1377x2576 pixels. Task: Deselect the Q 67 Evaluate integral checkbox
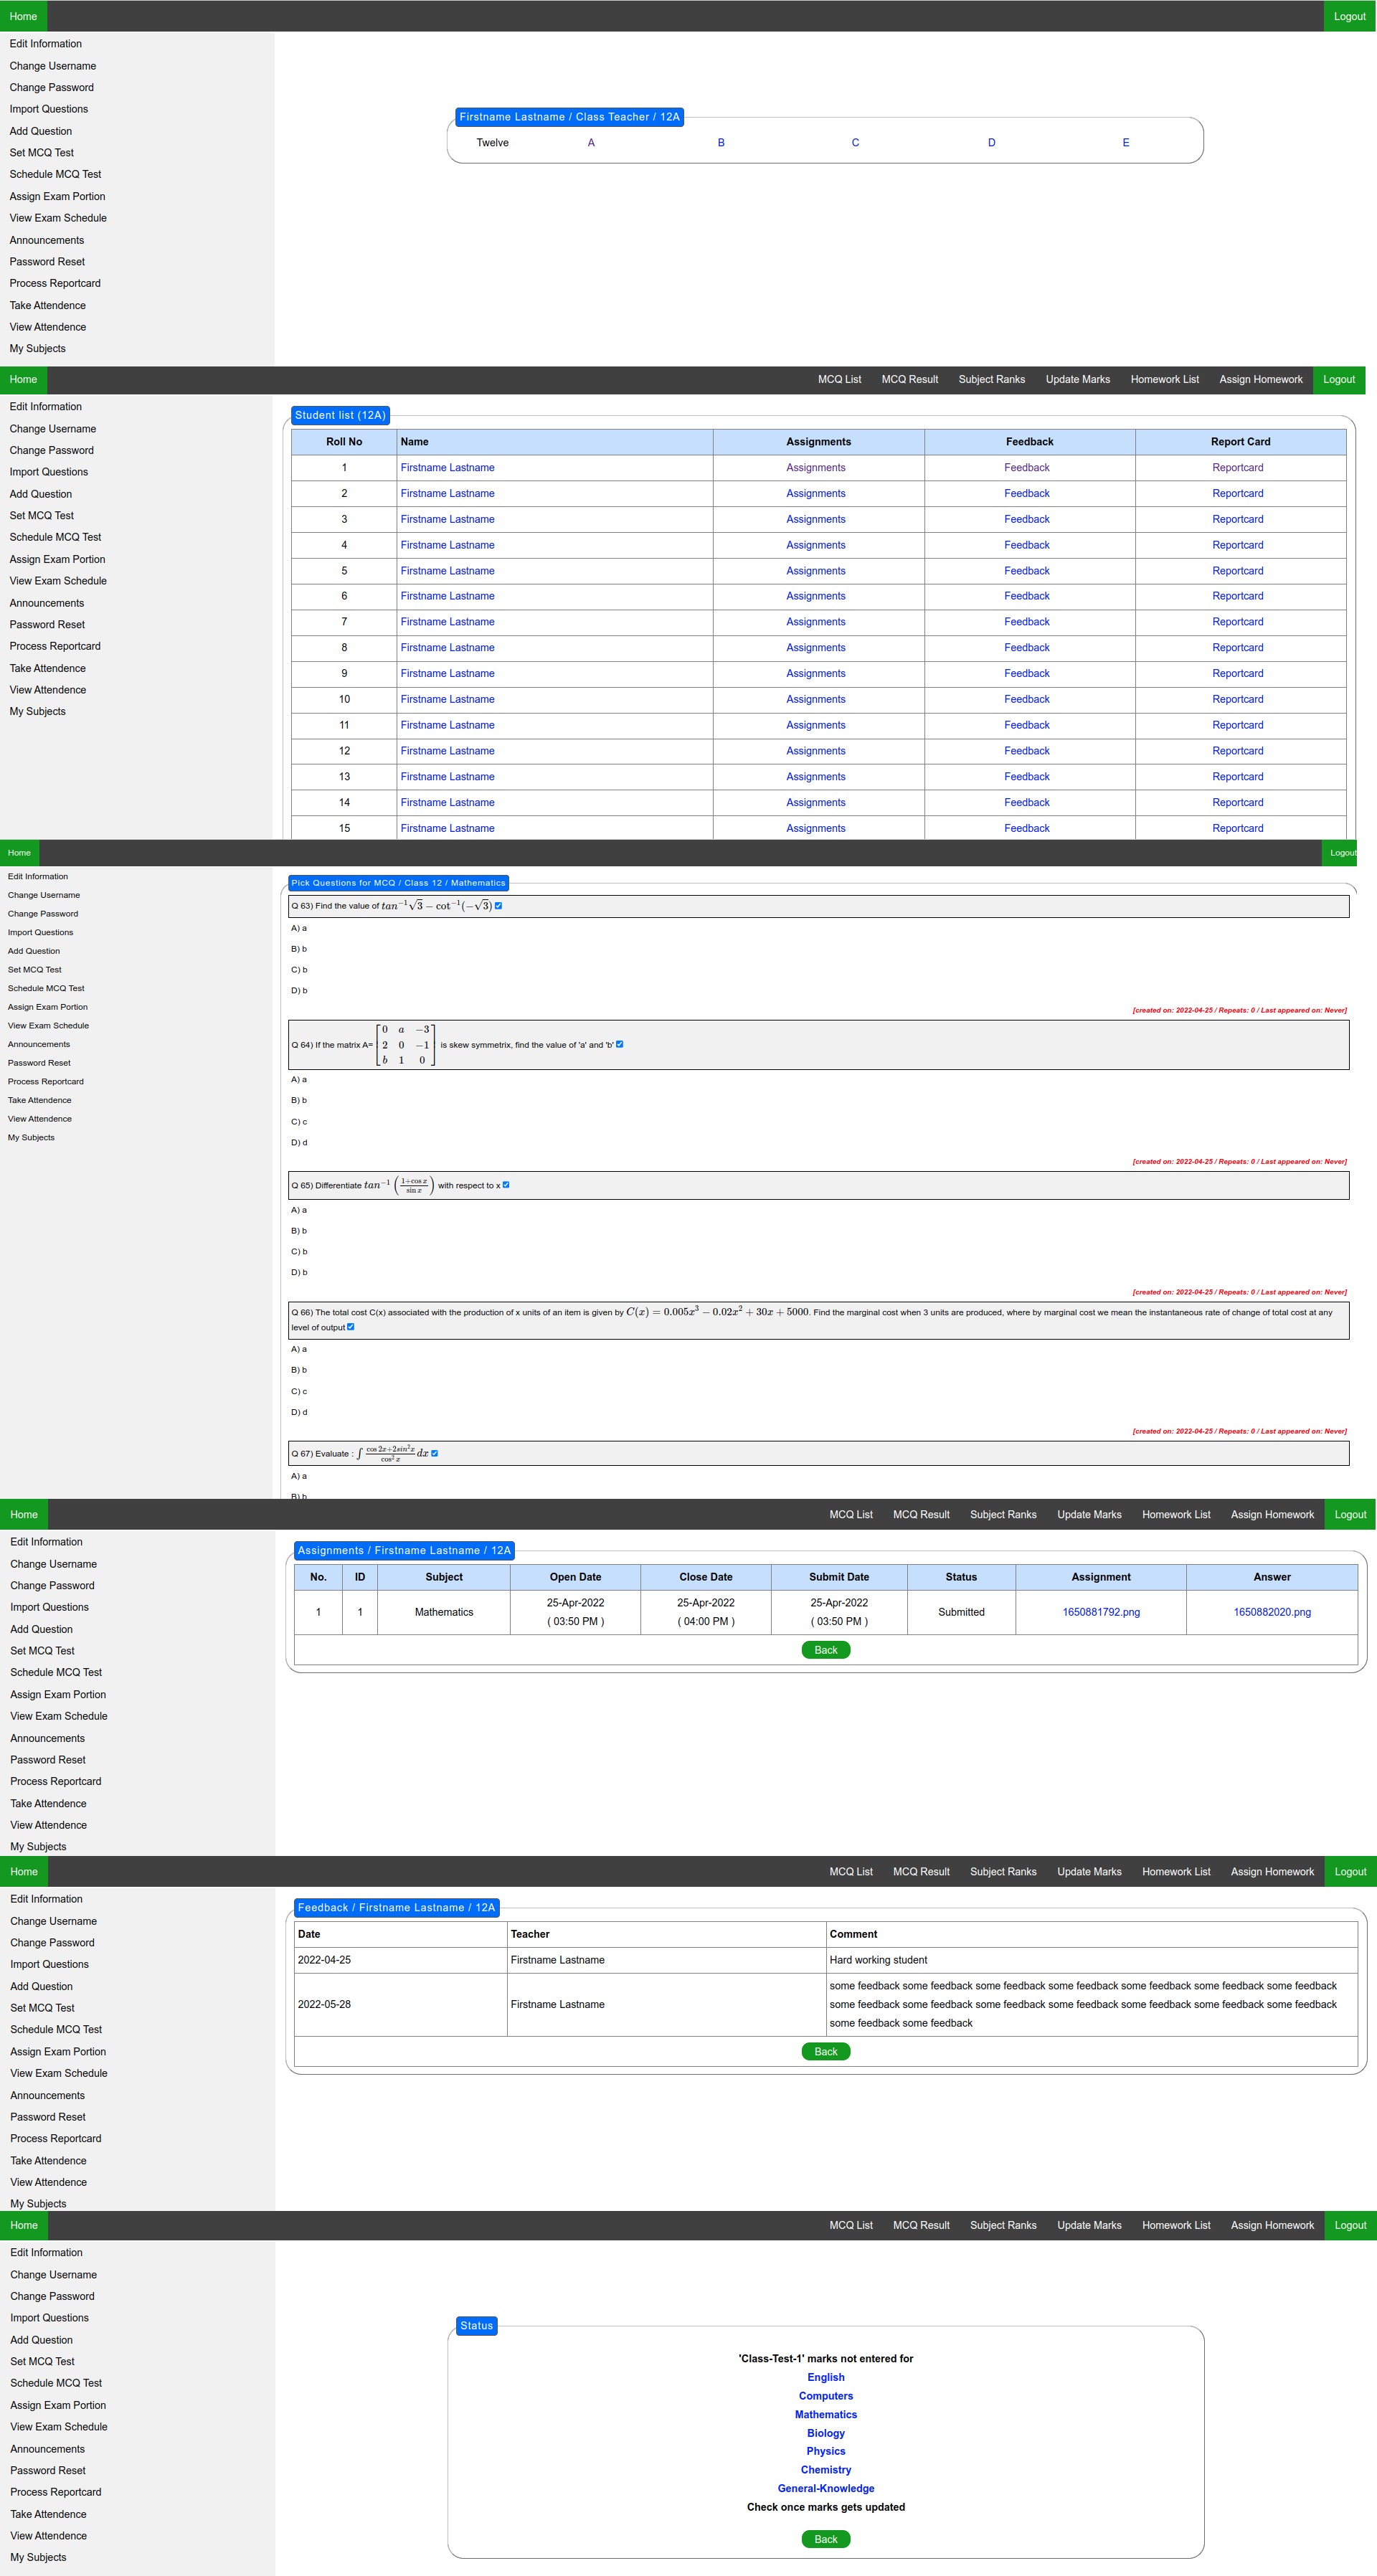tap(434, 1453)
